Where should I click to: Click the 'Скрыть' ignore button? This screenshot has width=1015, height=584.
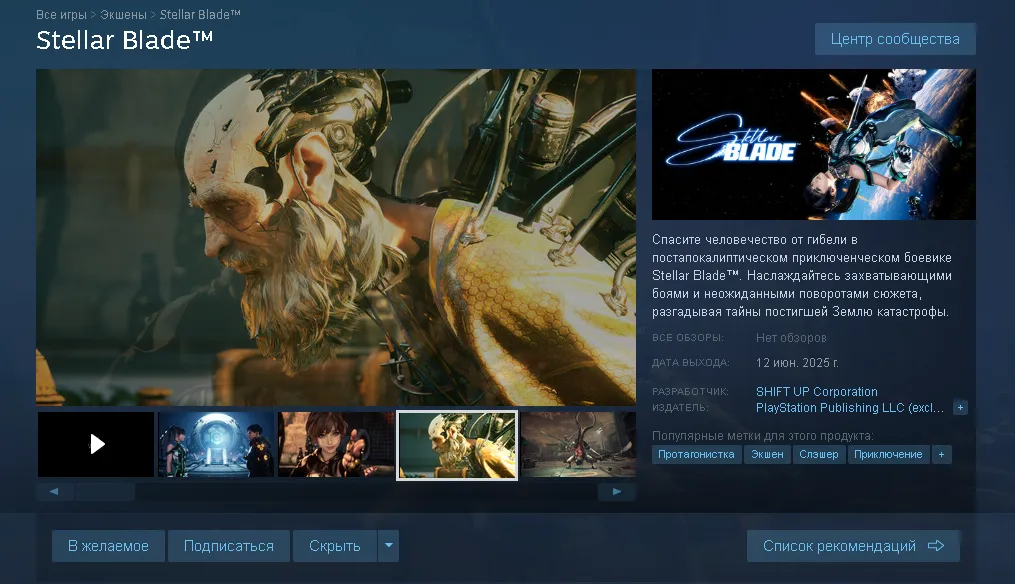(x=335, y=546)
